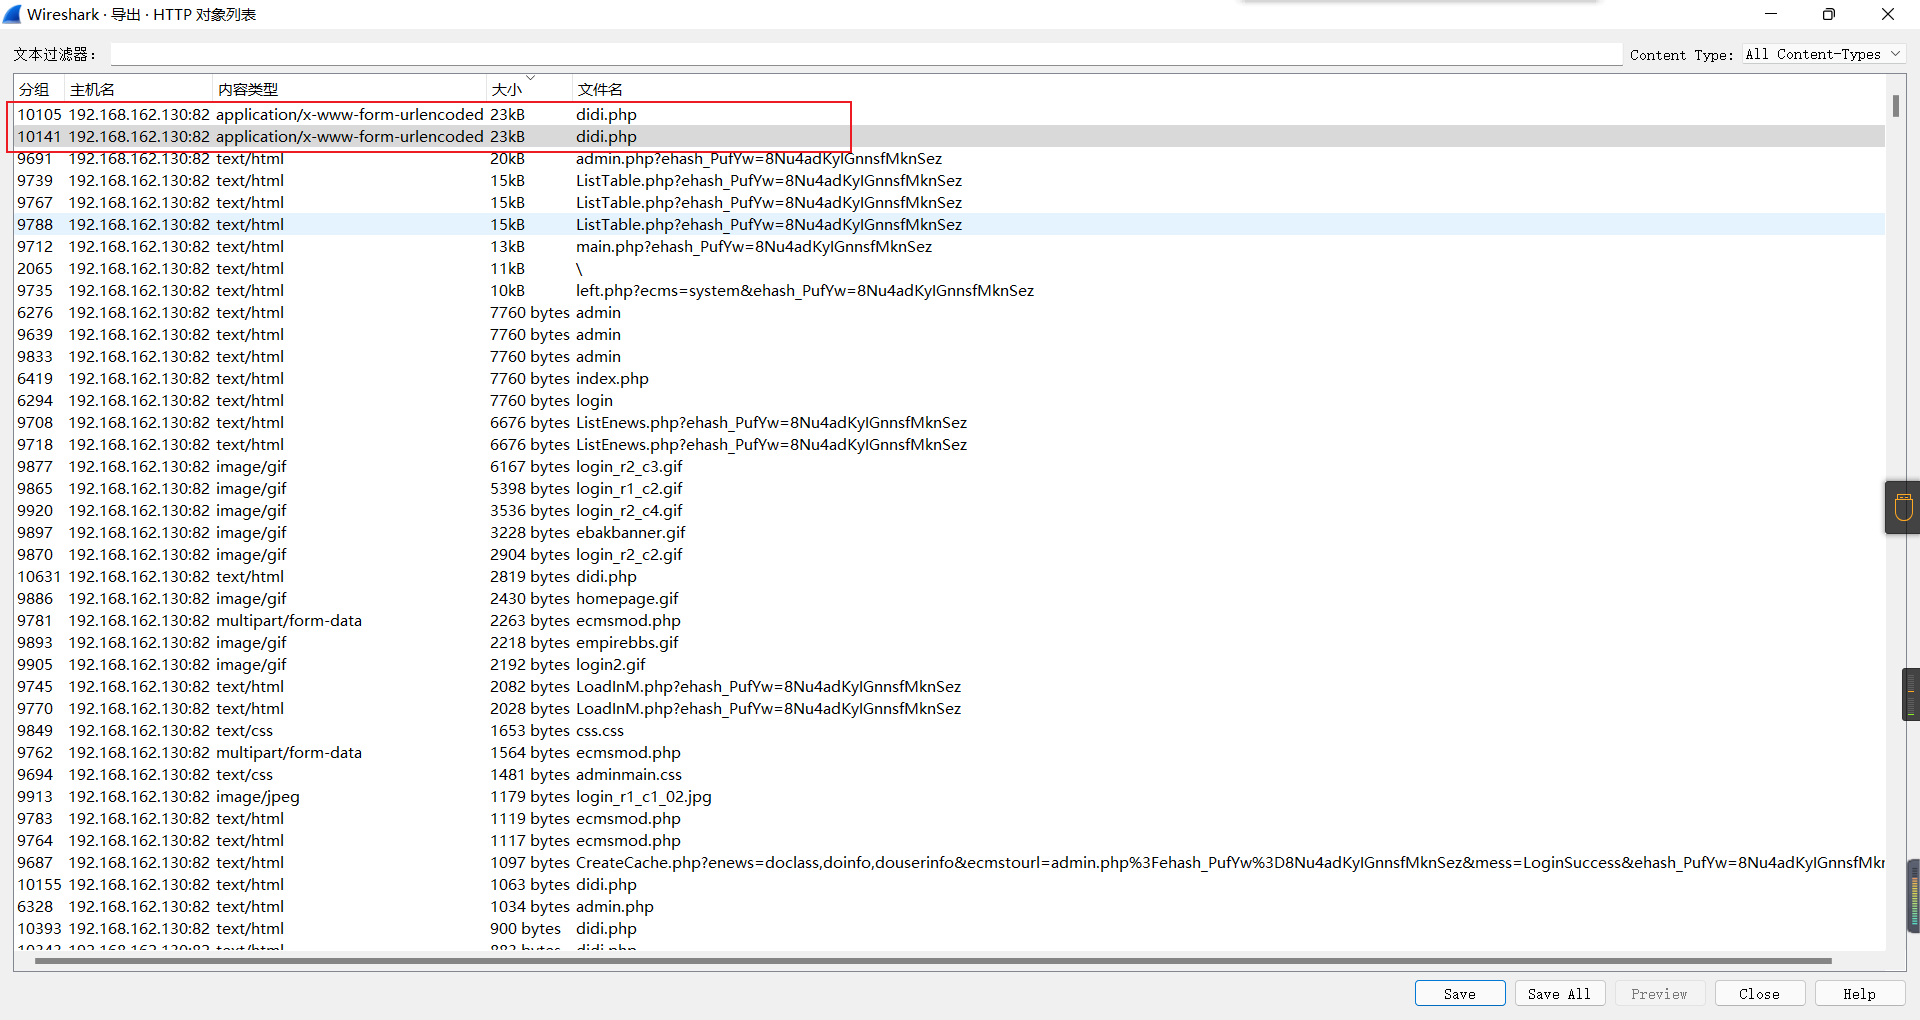Image resolution: width=1920 pixels, height=1020 pixels.
Task: Select the 9745 LoadInM.php row
Action: pos(949,687)
